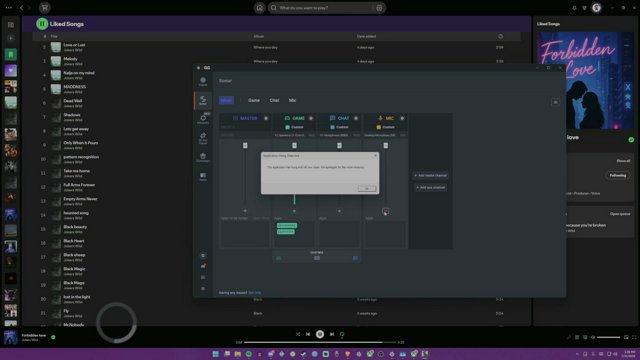Select the song Dead Wall in Liked Songs
The height and width of the screenshot is (360, 640).
click(x=73, y=101)
